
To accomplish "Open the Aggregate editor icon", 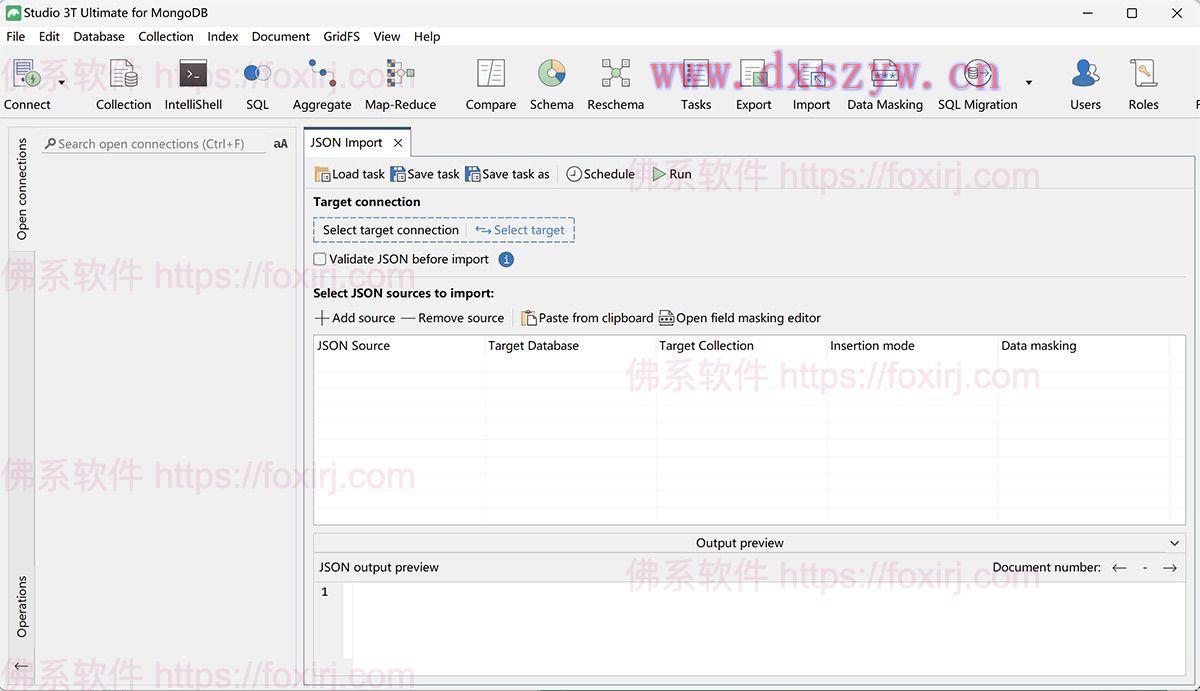I will click(322, 84).
